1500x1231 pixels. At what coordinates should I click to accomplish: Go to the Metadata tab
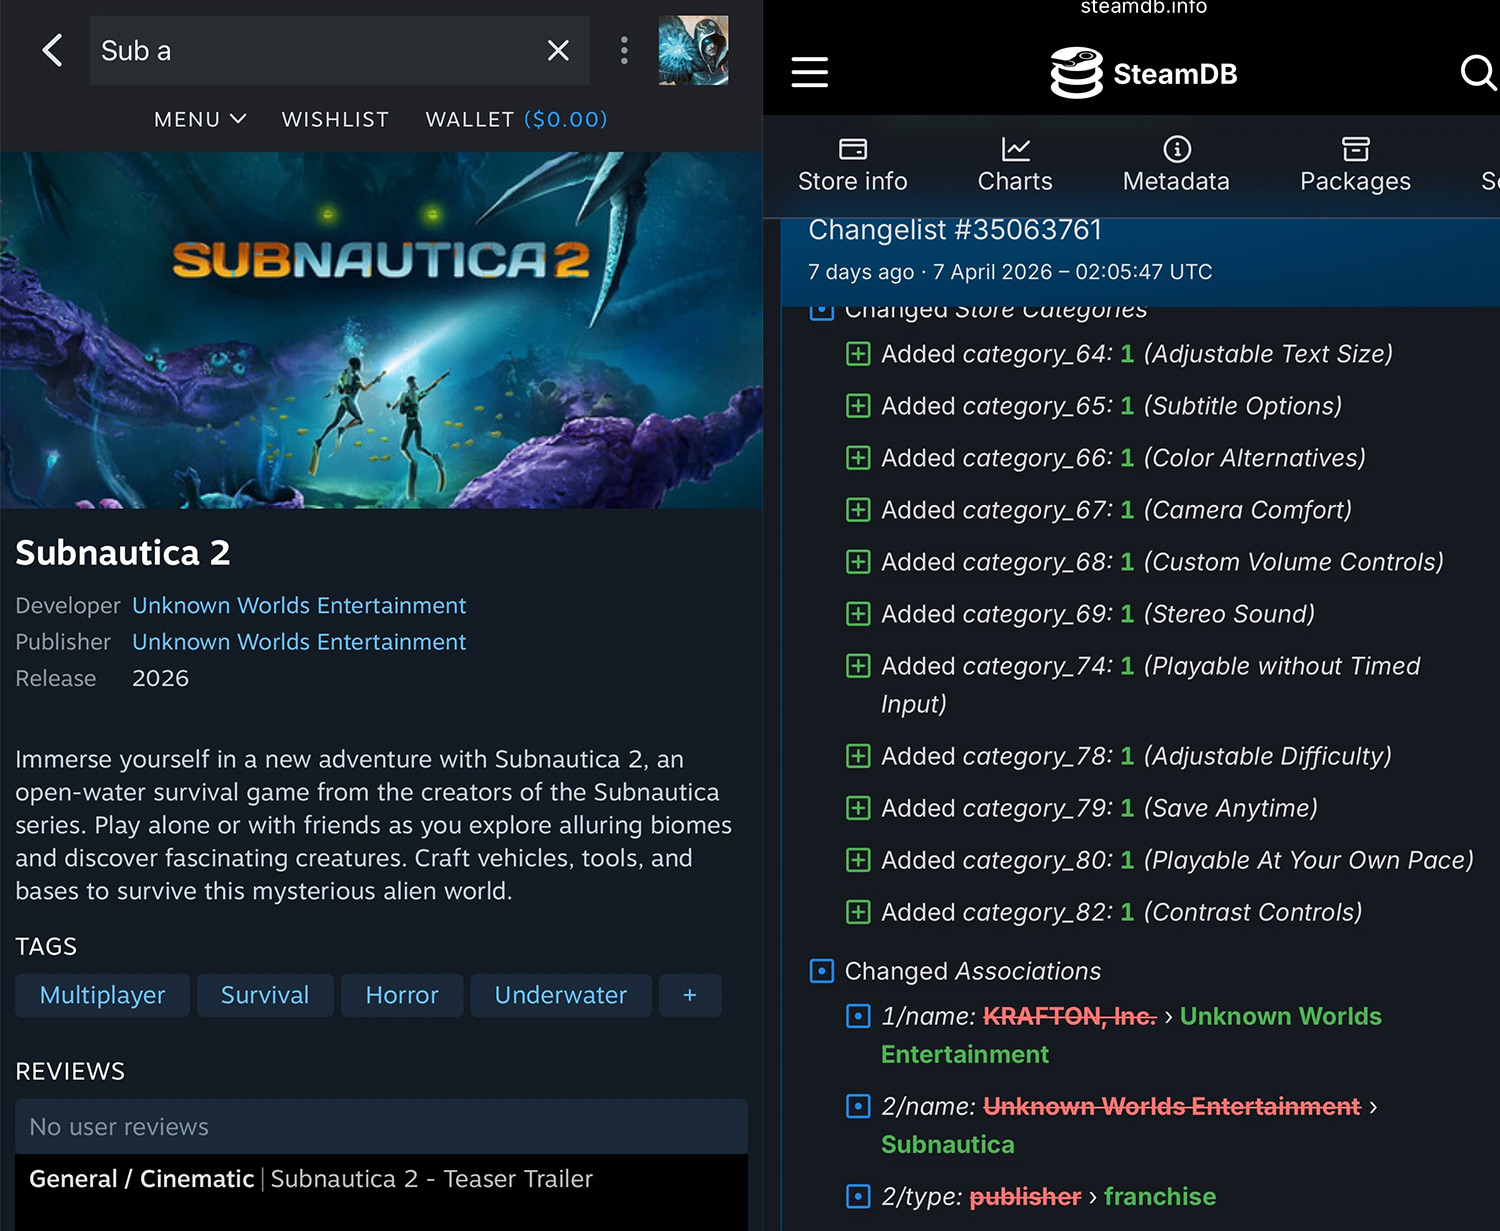click(x=1176, y=165)
